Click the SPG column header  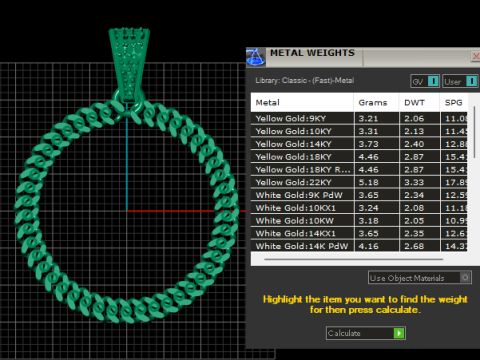click(454, 102)
